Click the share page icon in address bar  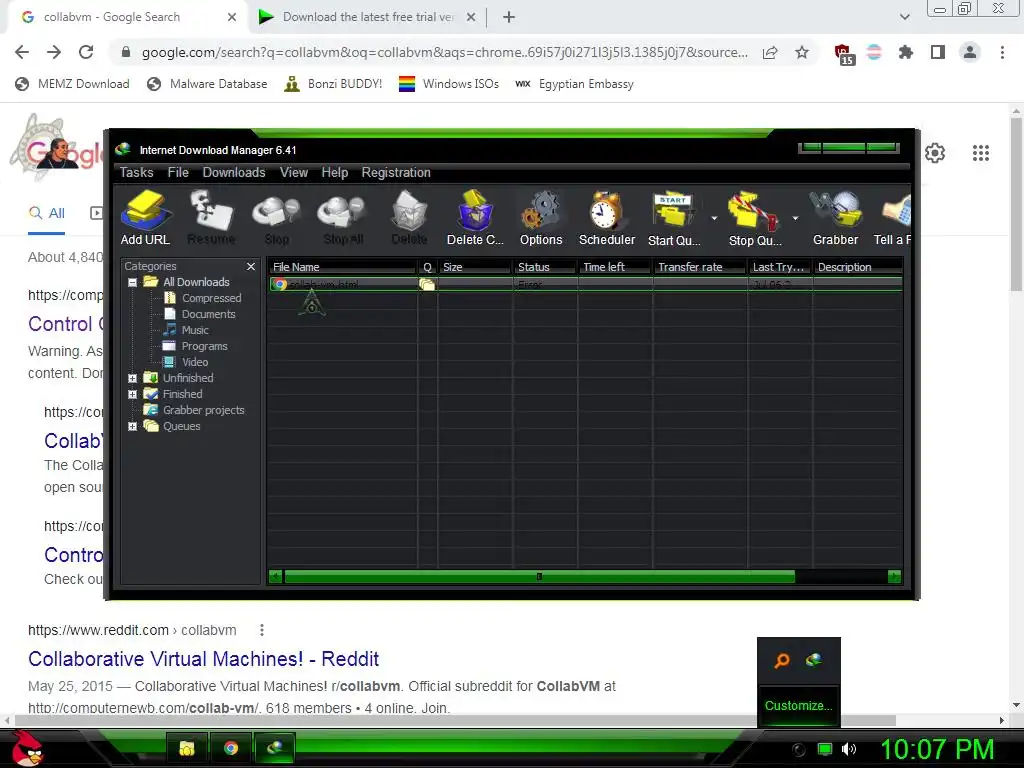(770, 52)
